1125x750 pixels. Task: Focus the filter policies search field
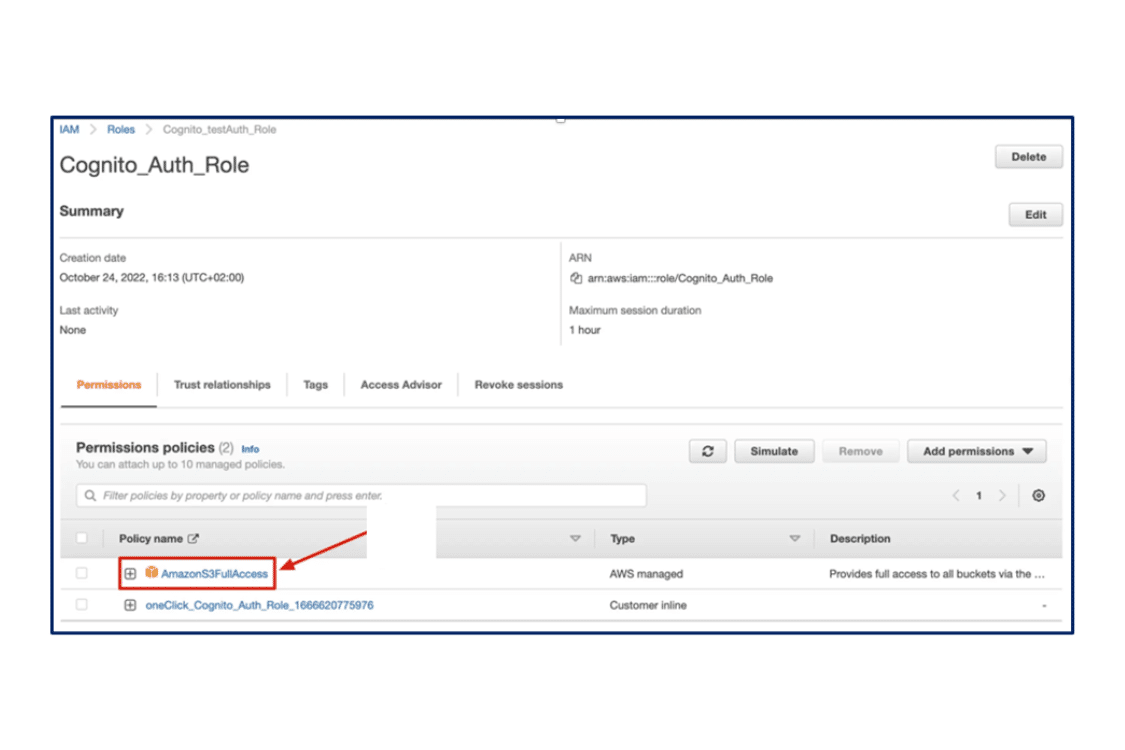pyautogui.click(x=362, y=495)
